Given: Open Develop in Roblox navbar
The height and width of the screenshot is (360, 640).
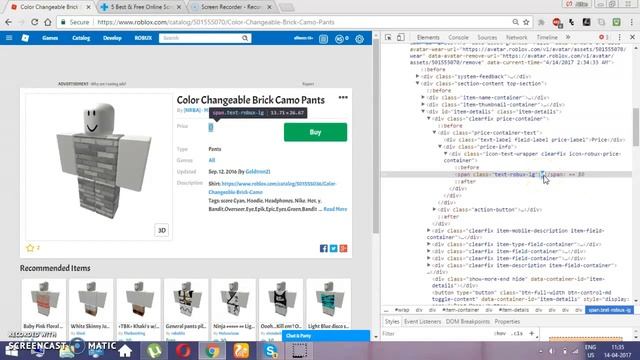Looking at the screenshot, I should point(112,38).
